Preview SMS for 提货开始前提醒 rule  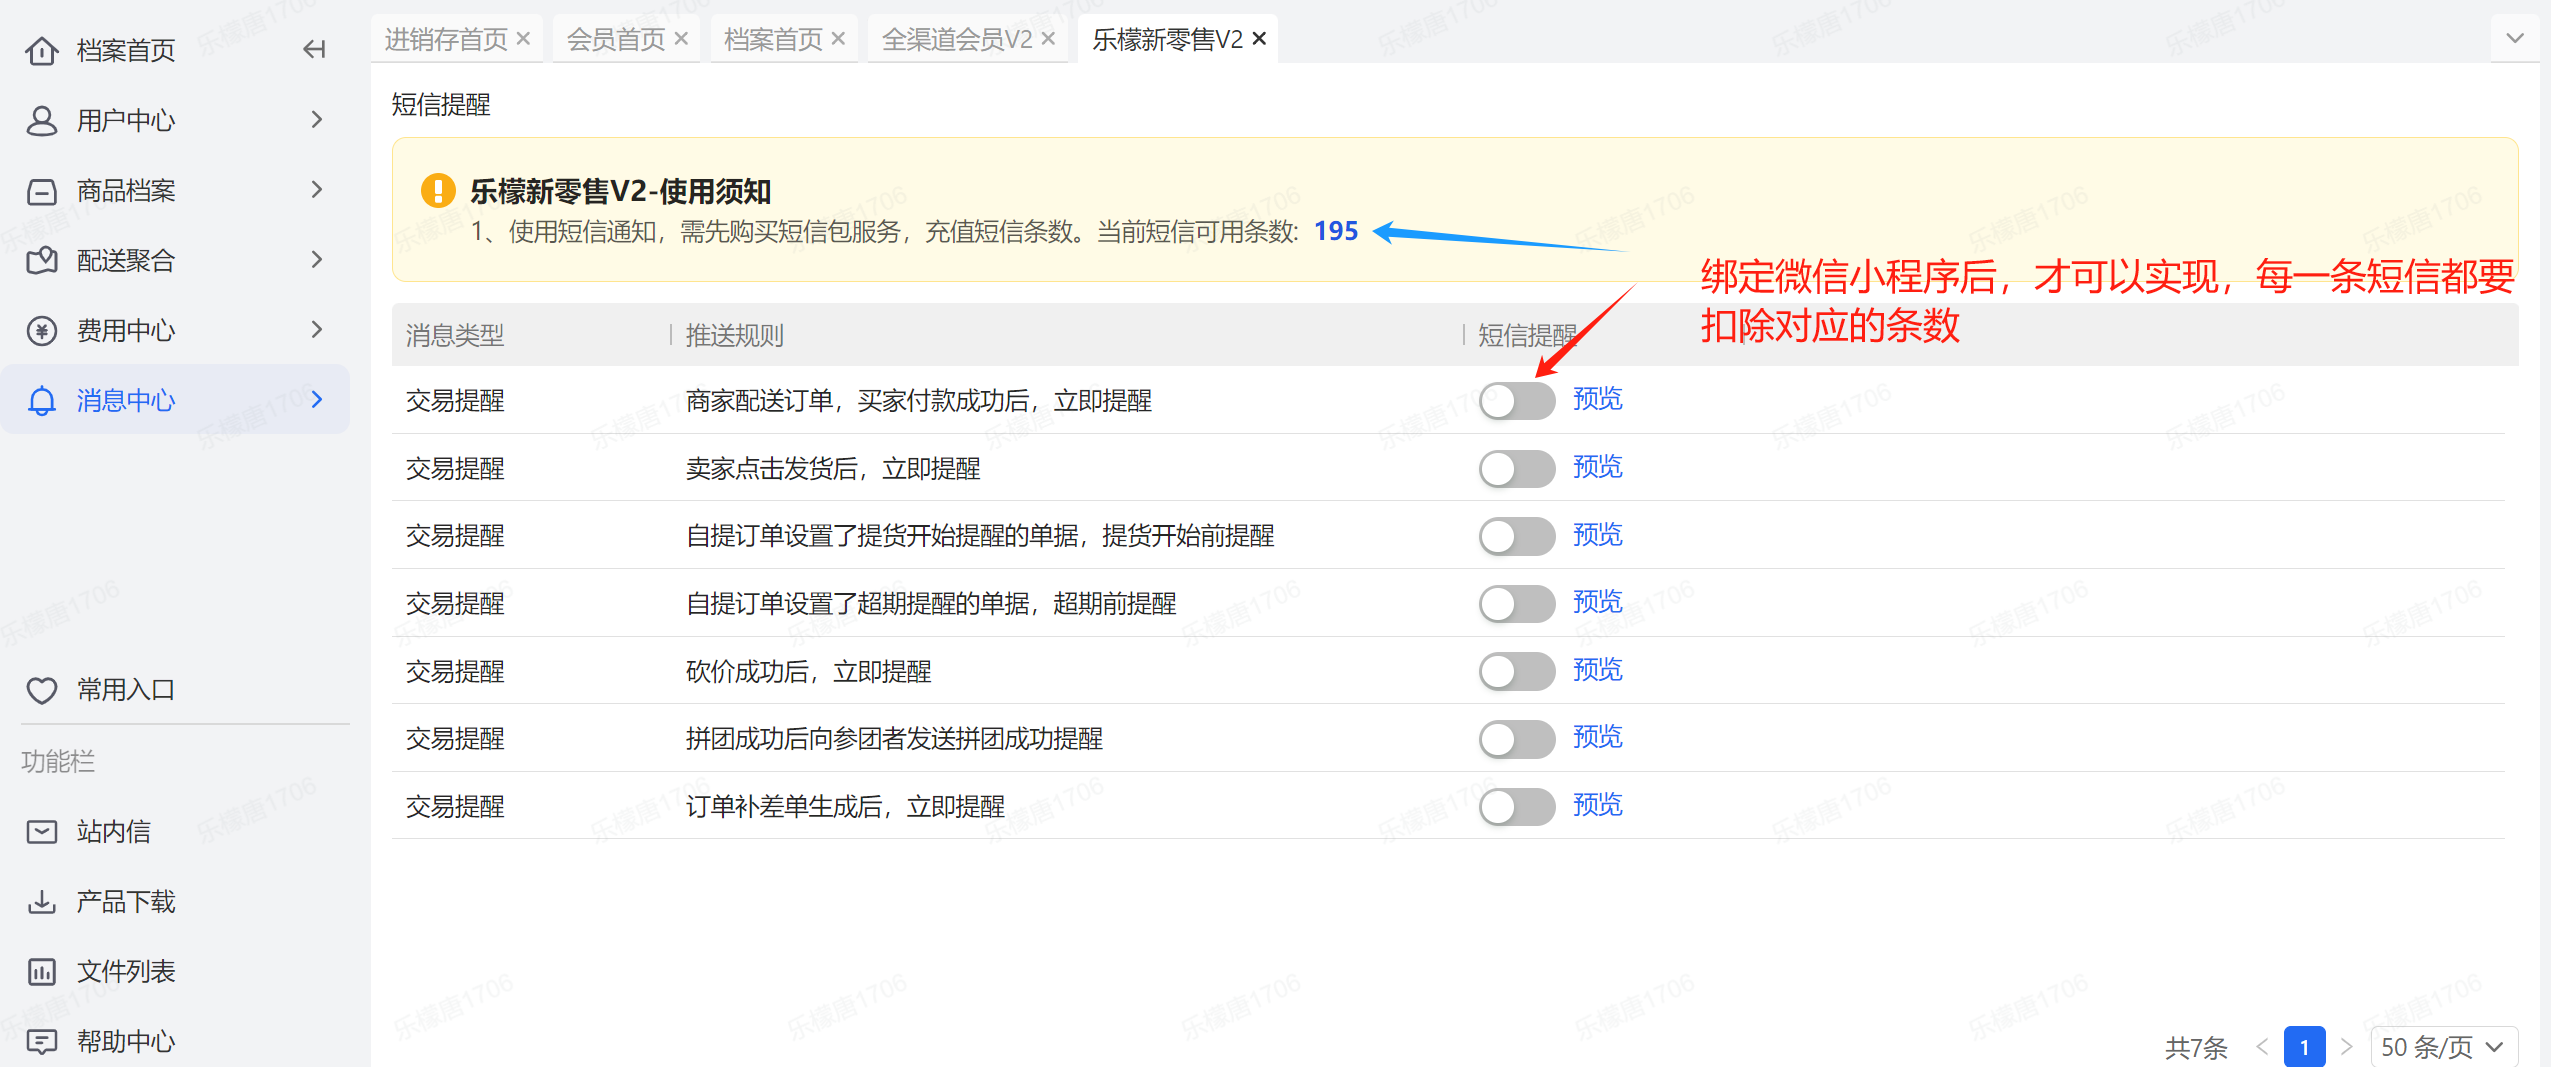(x=1597, y=535)
